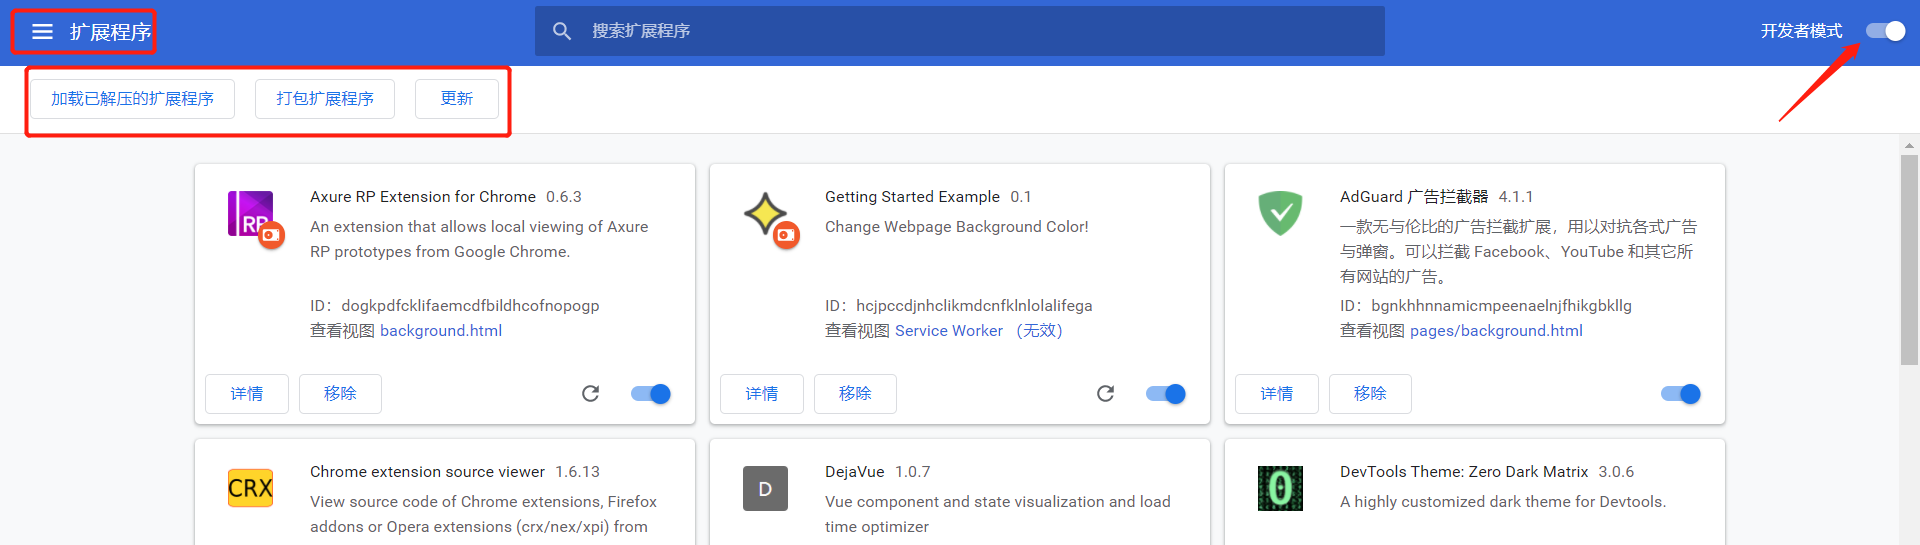Viewport: 1920px width, 545px height.
Task: Click the Axure extension ID text
Action: pos(455,306)
